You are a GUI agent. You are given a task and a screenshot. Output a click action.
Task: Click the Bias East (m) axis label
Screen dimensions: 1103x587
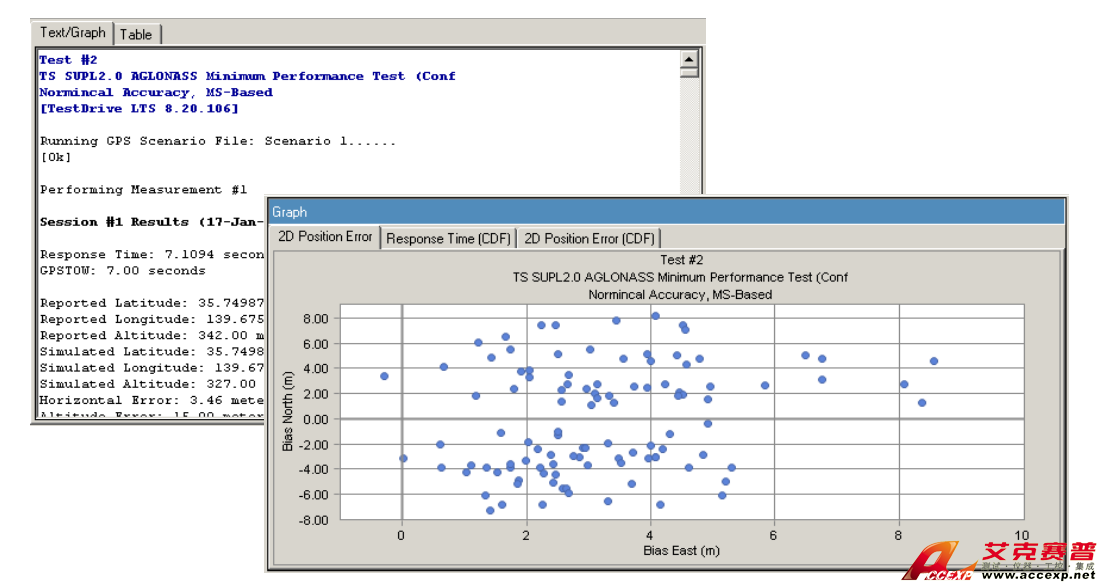pos(681,551)
